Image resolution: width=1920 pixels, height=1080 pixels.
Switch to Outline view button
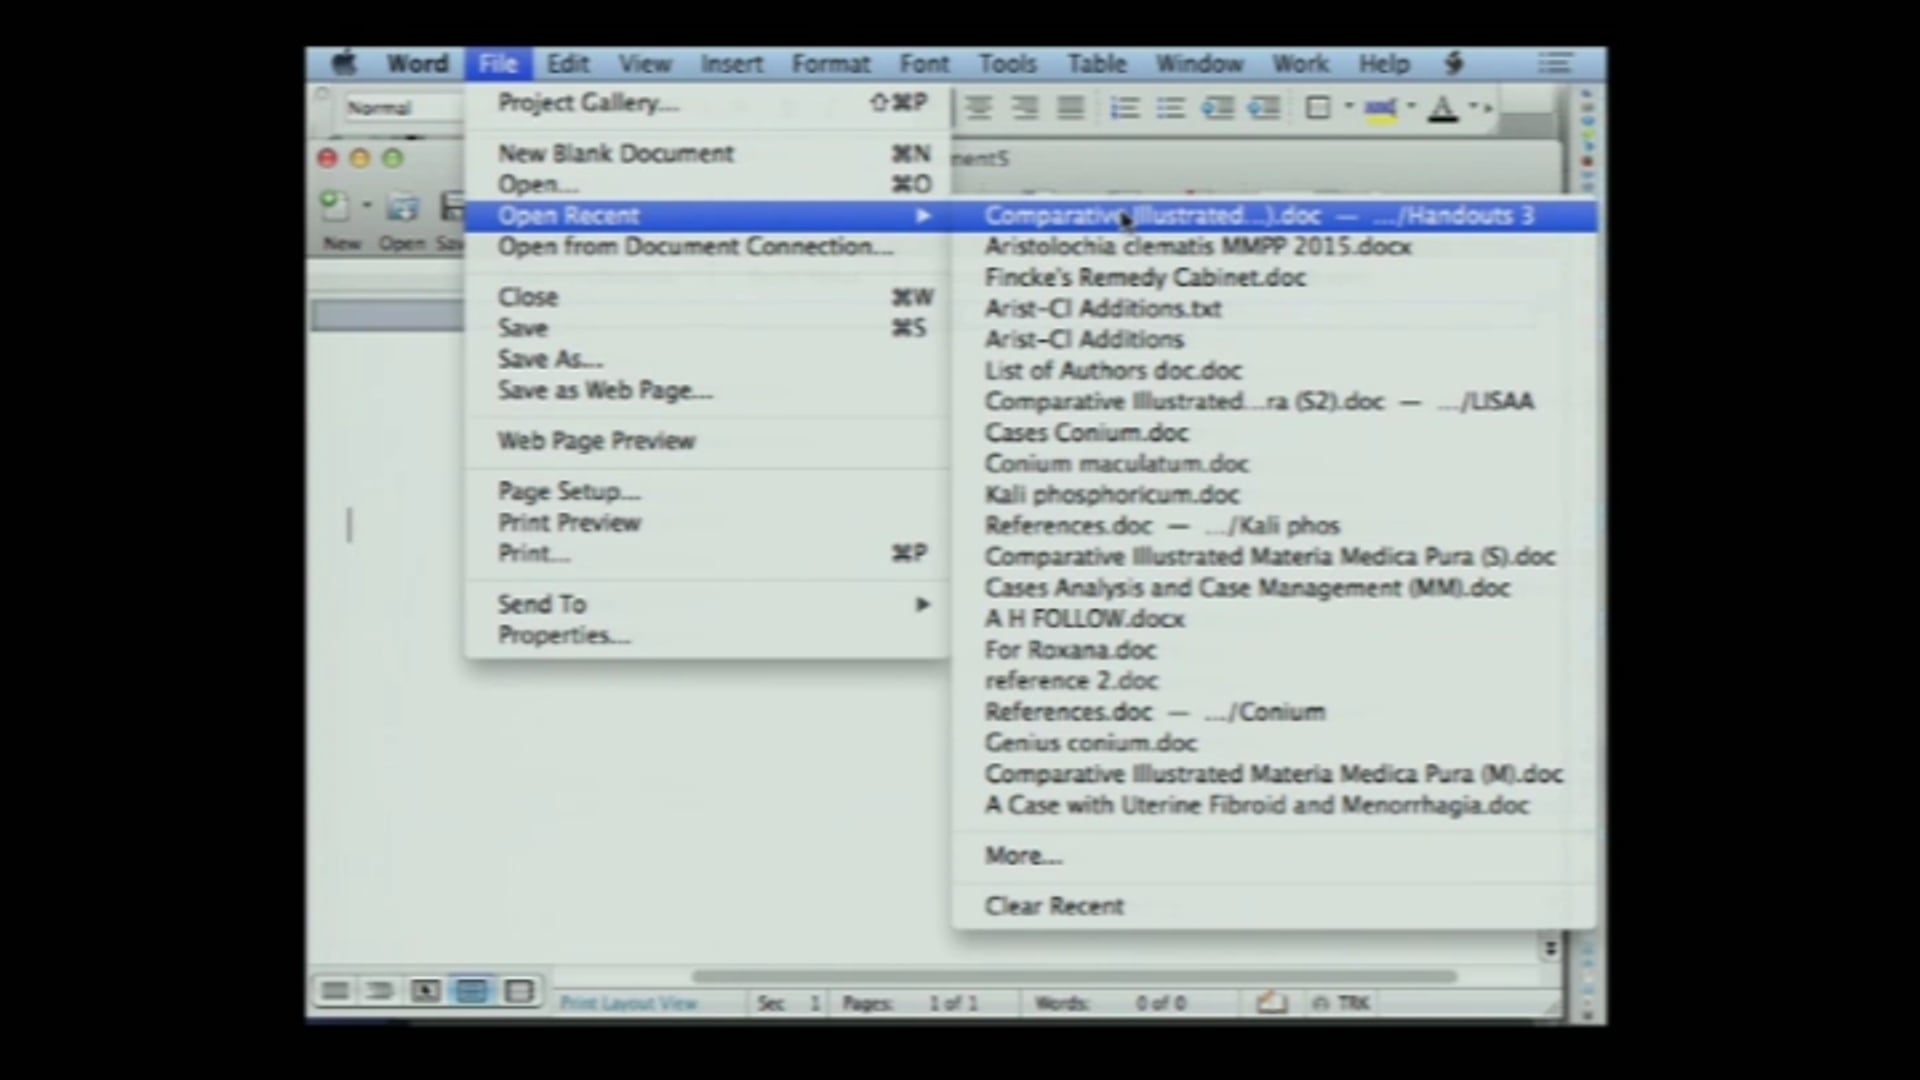379,991
